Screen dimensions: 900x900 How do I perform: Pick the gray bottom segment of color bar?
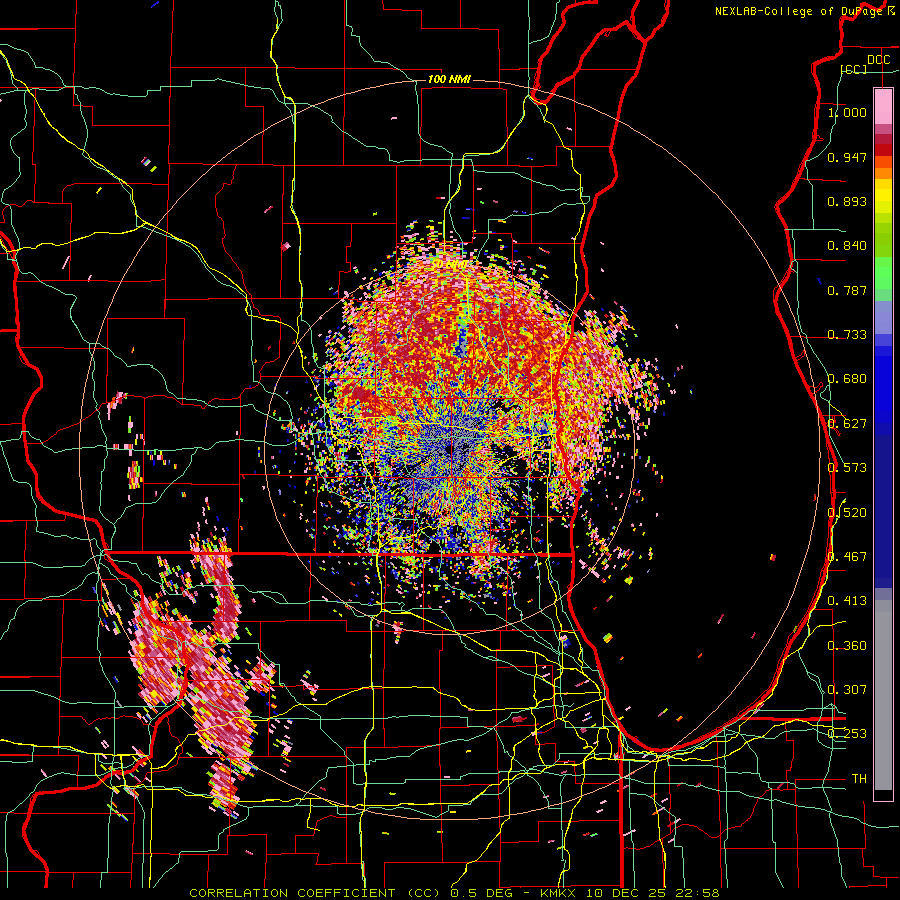883,695
